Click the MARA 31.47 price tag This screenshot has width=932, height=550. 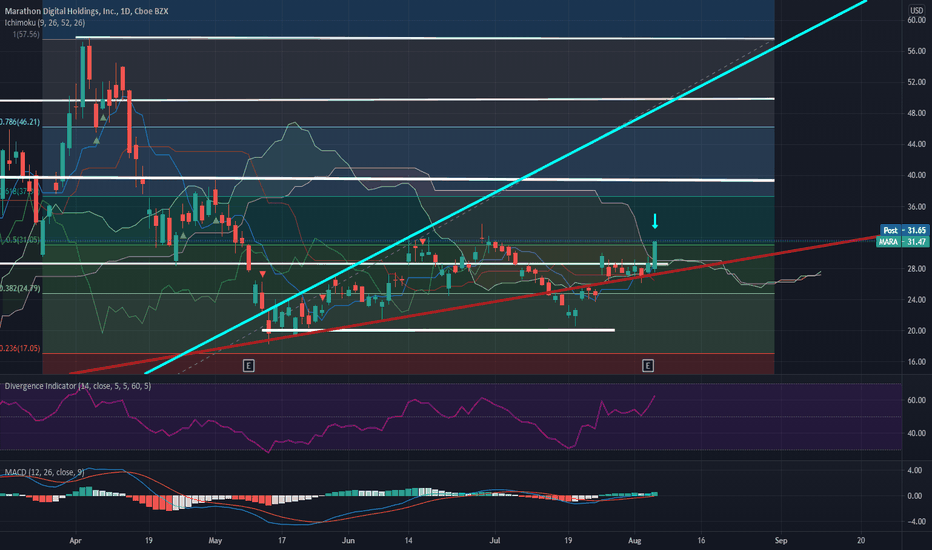[x=902, y=241]
